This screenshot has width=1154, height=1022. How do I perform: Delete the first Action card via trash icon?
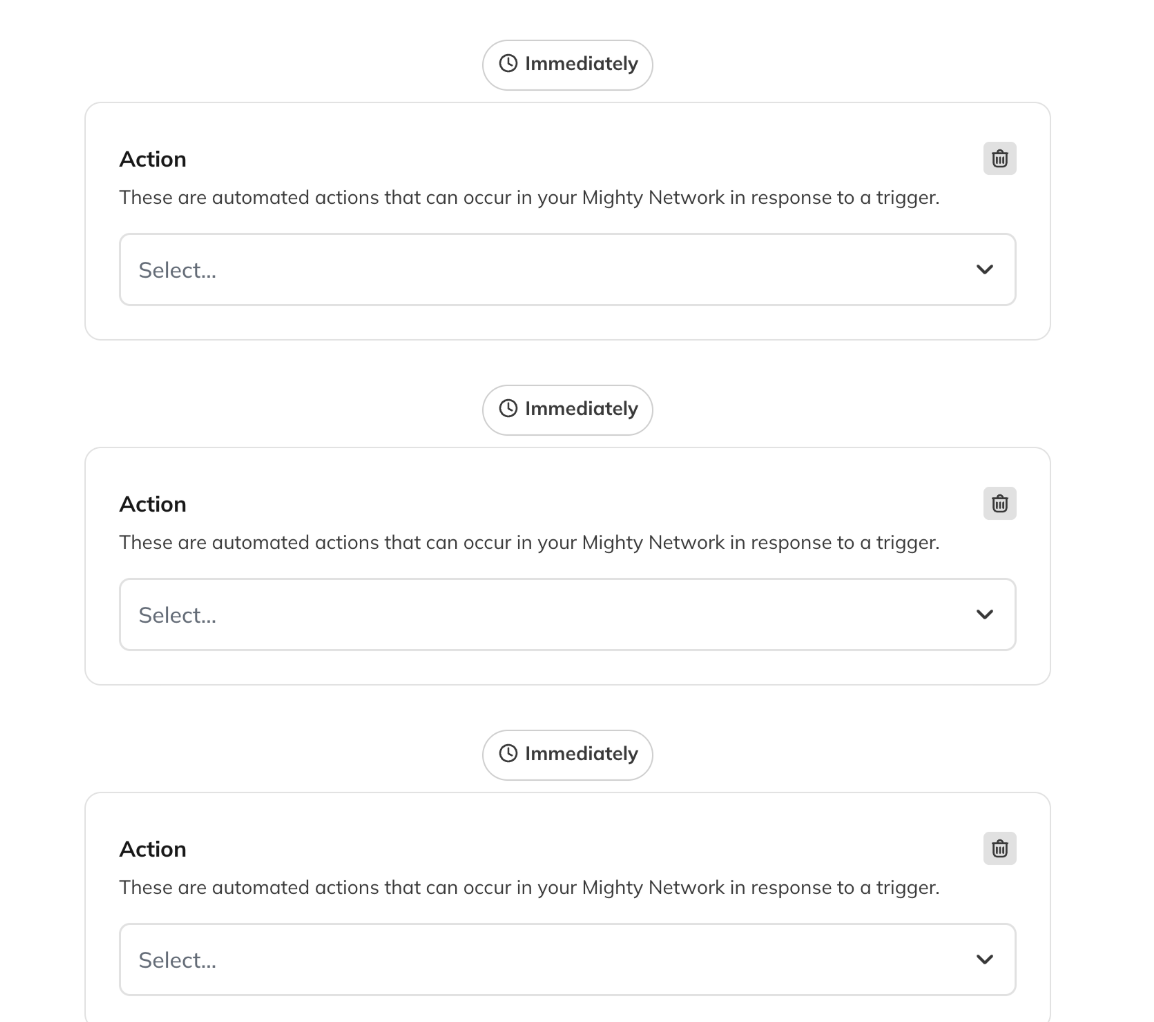tap(999, 159)
